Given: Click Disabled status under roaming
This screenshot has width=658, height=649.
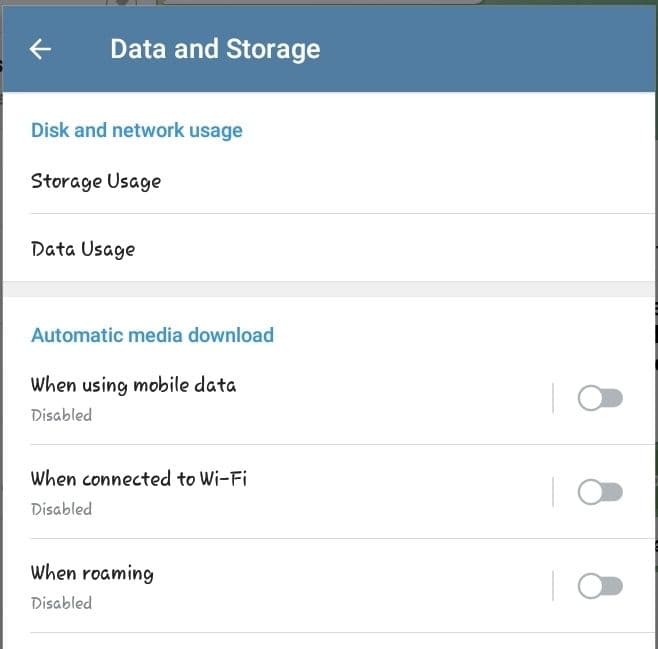Looking at the screenshot, I should tap(61, 603).
